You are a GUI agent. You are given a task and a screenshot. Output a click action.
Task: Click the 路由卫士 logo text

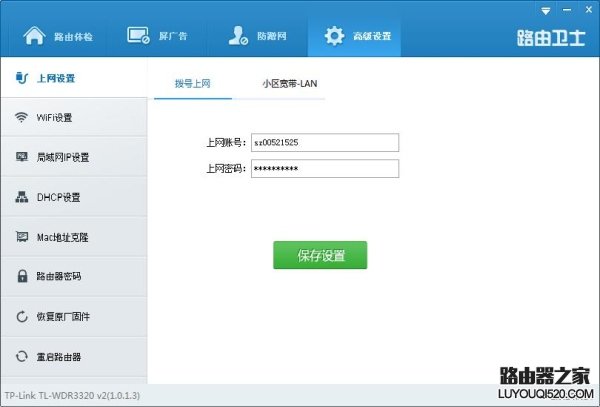551,38
